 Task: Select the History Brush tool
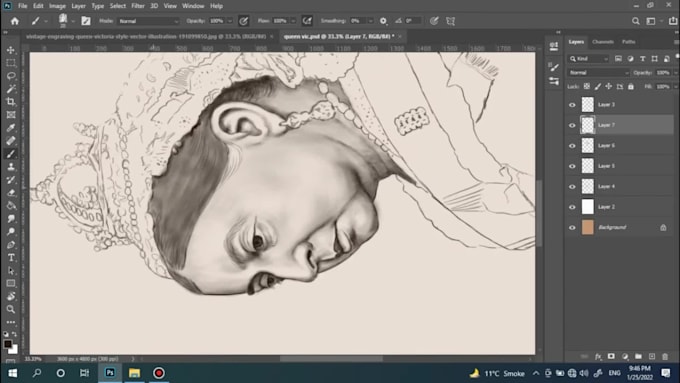pyautogui.click(x=11, y=180)
